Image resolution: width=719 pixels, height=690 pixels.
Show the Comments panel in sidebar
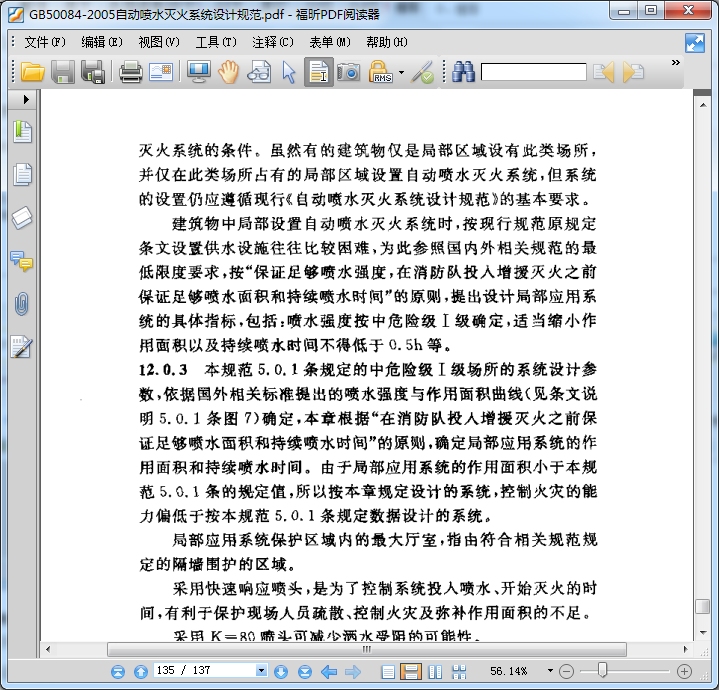point(22,261)
